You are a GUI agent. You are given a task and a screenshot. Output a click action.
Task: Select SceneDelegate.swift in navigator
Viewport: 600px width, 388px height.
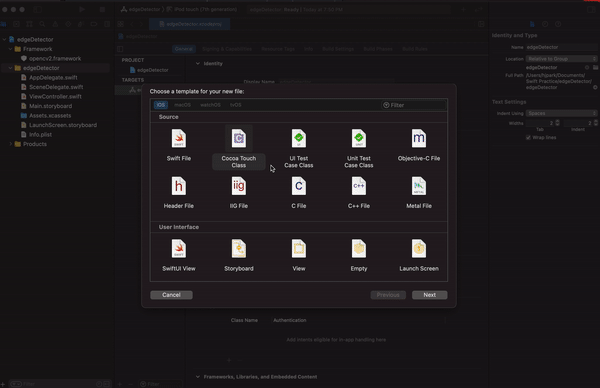coord(56,87)
